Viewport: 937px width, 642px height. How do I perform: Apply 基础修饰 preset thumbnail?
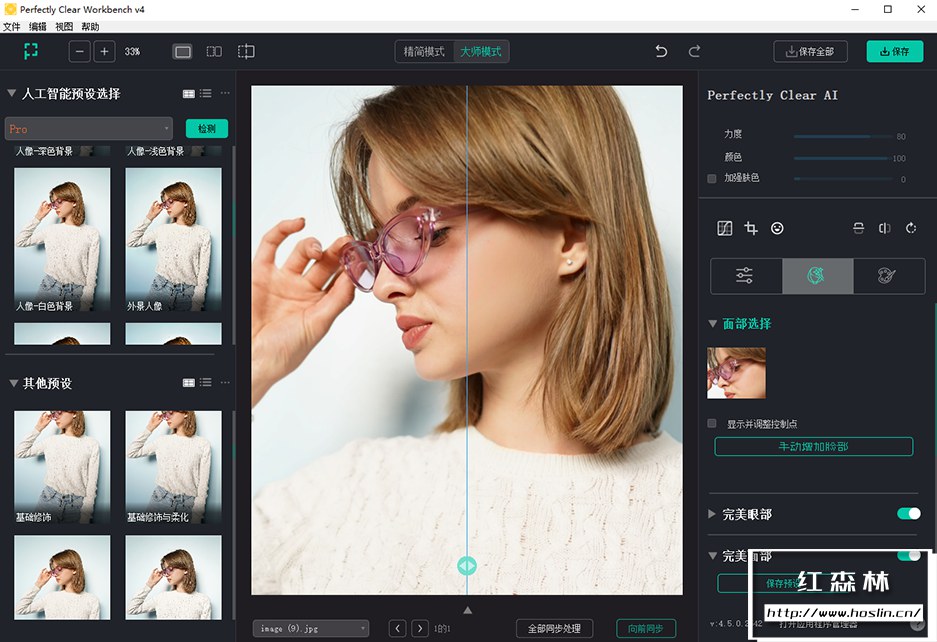tap(62, 467)
